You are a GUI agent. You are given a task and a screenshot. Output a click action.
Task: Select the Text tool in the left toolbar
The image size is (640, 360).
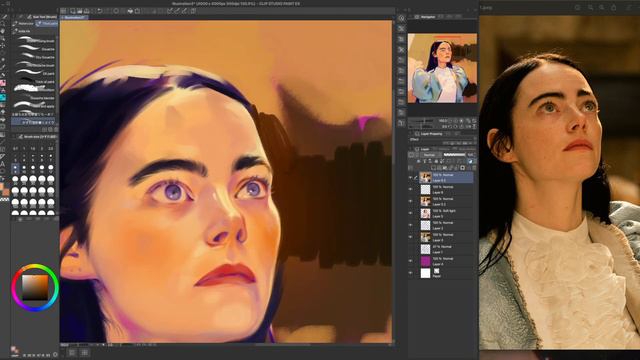click(3, 164)
